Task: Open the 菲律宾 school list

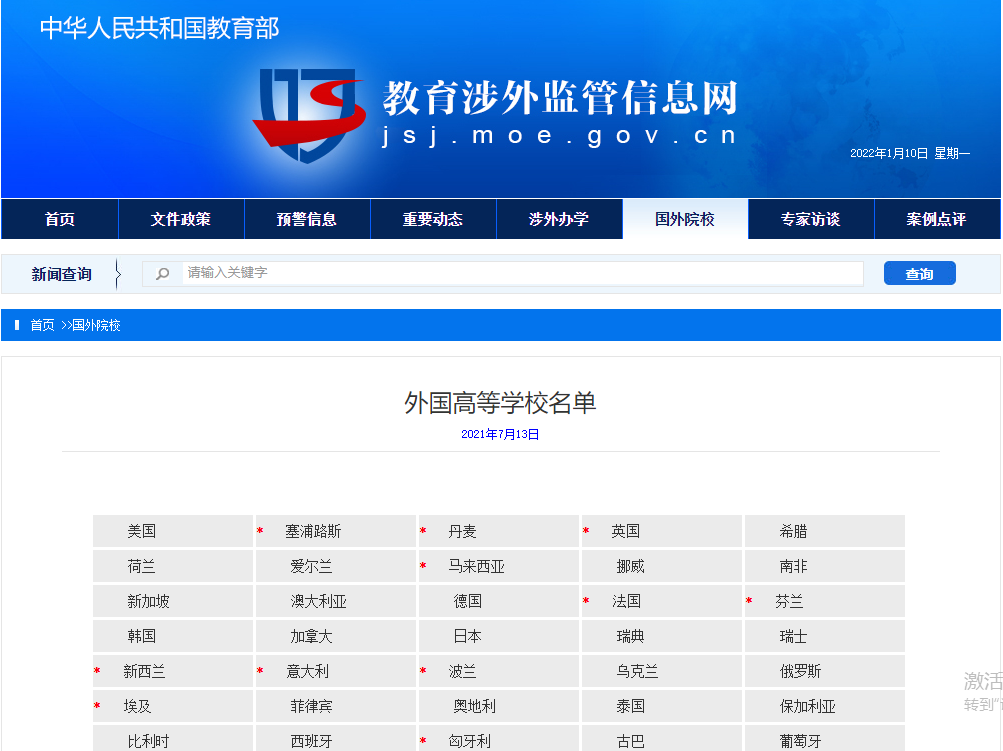Action: coord(312,706)
